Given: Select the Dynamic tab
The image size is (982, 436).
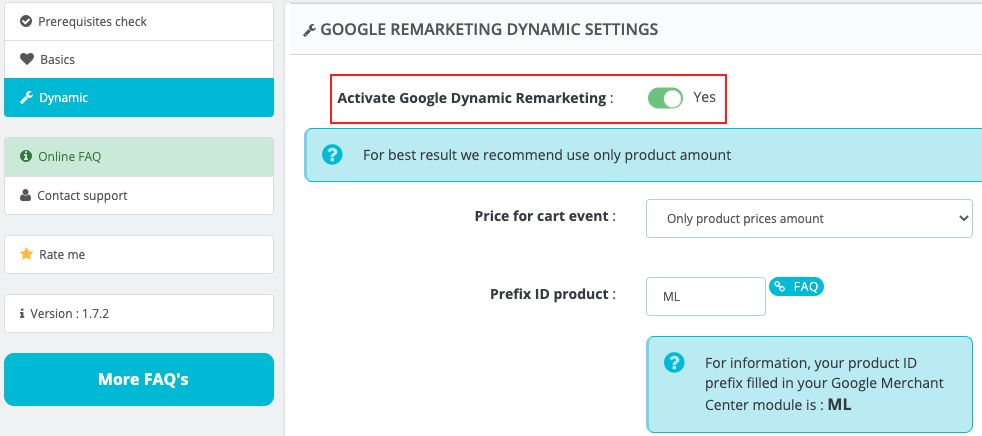Looking at the screenshot, I should point(139,98).
